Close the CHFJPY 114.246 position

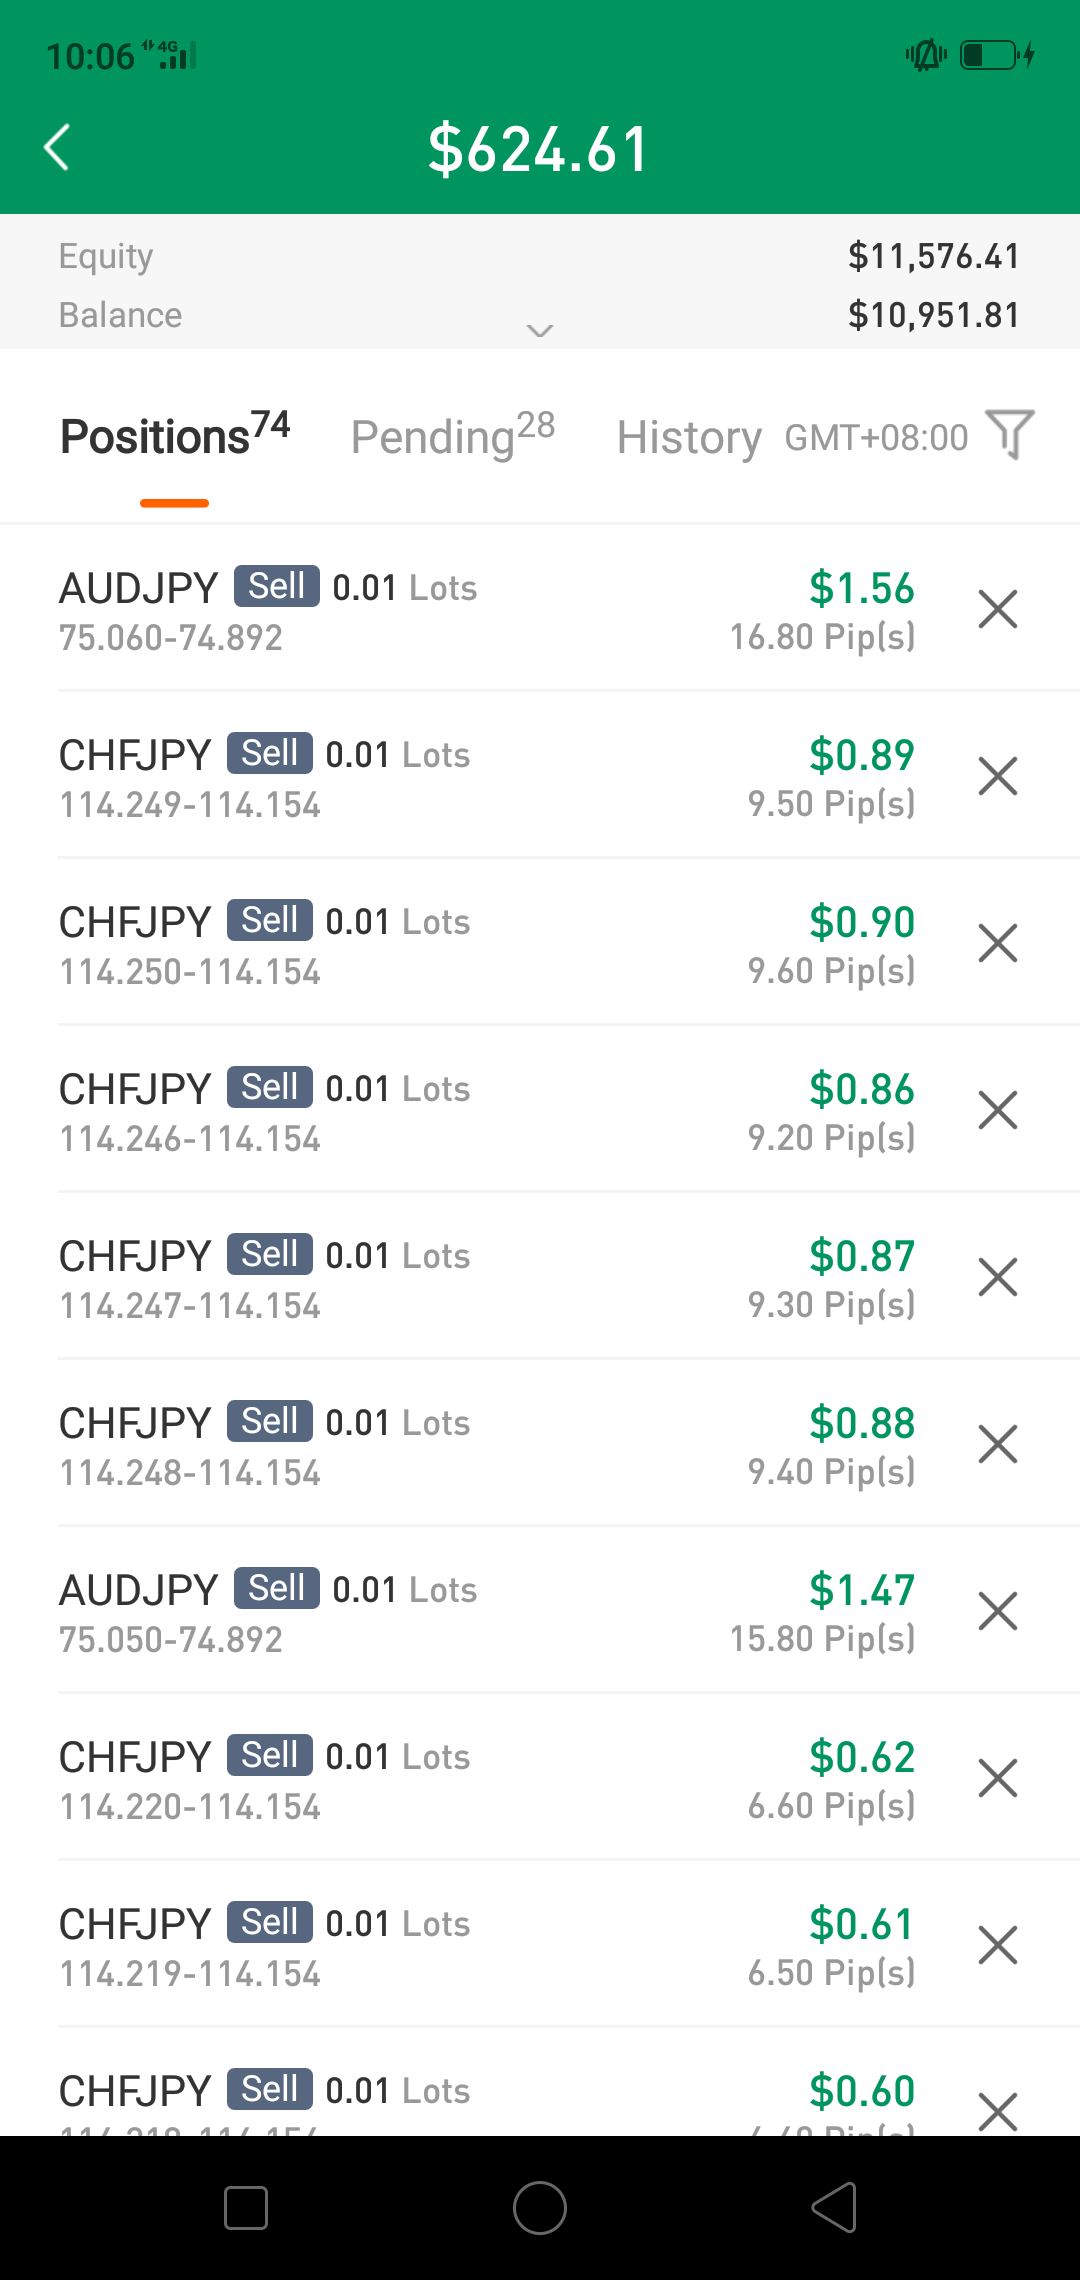(997, 1110)
